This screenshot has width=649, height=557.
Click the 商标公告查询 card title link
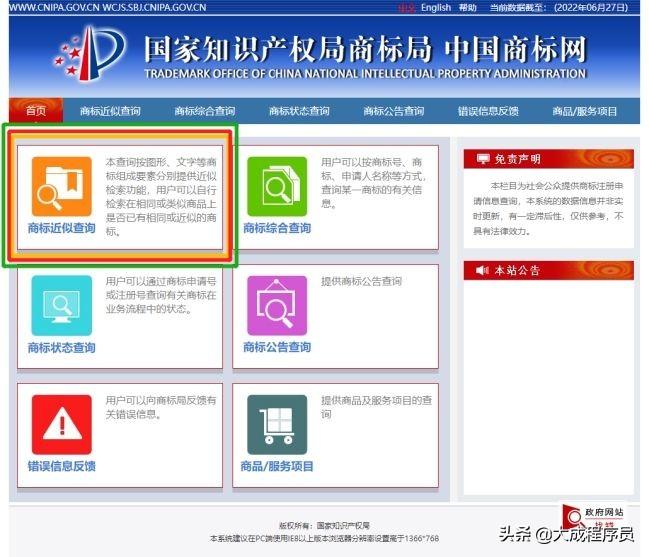(277, 347)
